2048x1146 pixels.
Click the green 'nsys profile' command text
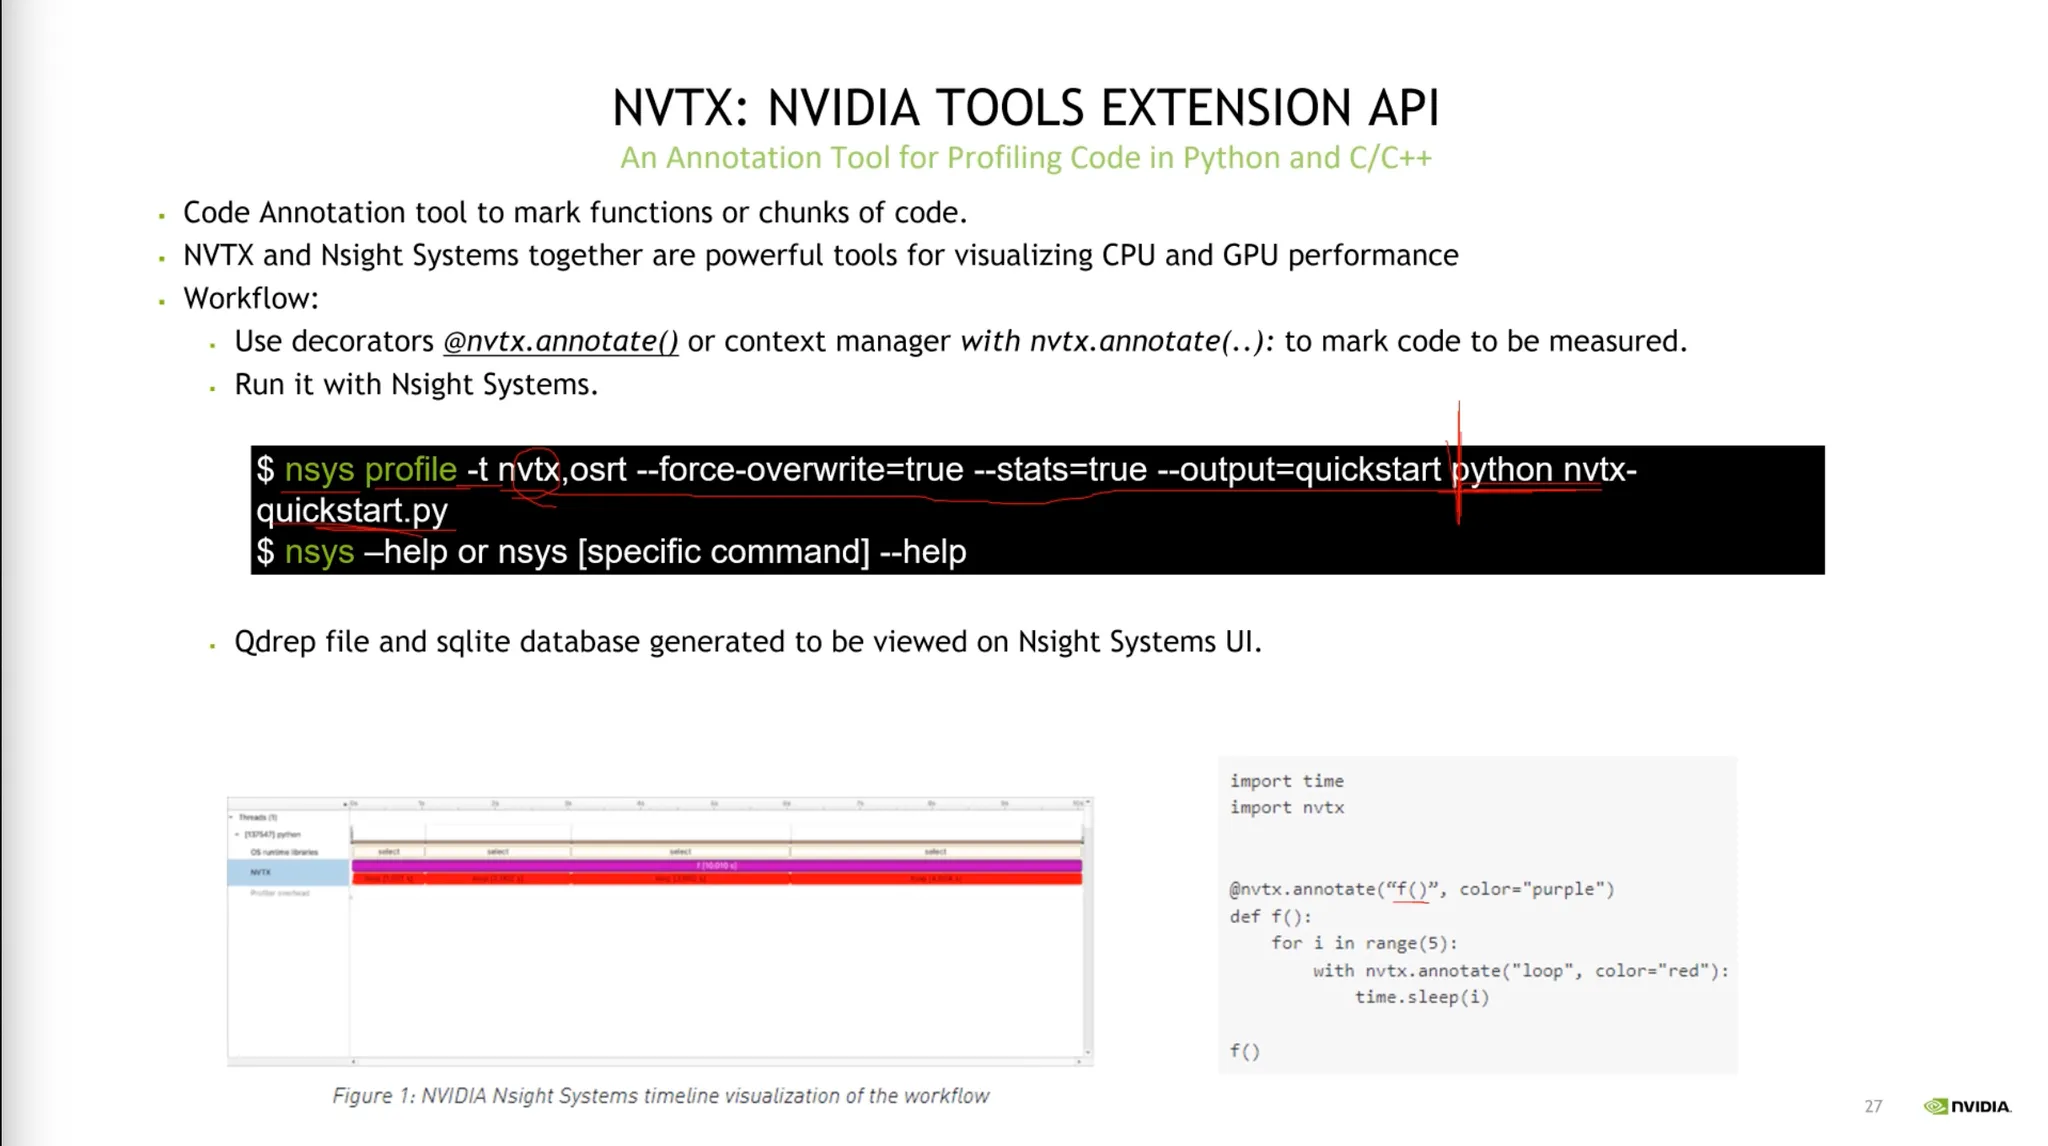click(x=370, y=470)
